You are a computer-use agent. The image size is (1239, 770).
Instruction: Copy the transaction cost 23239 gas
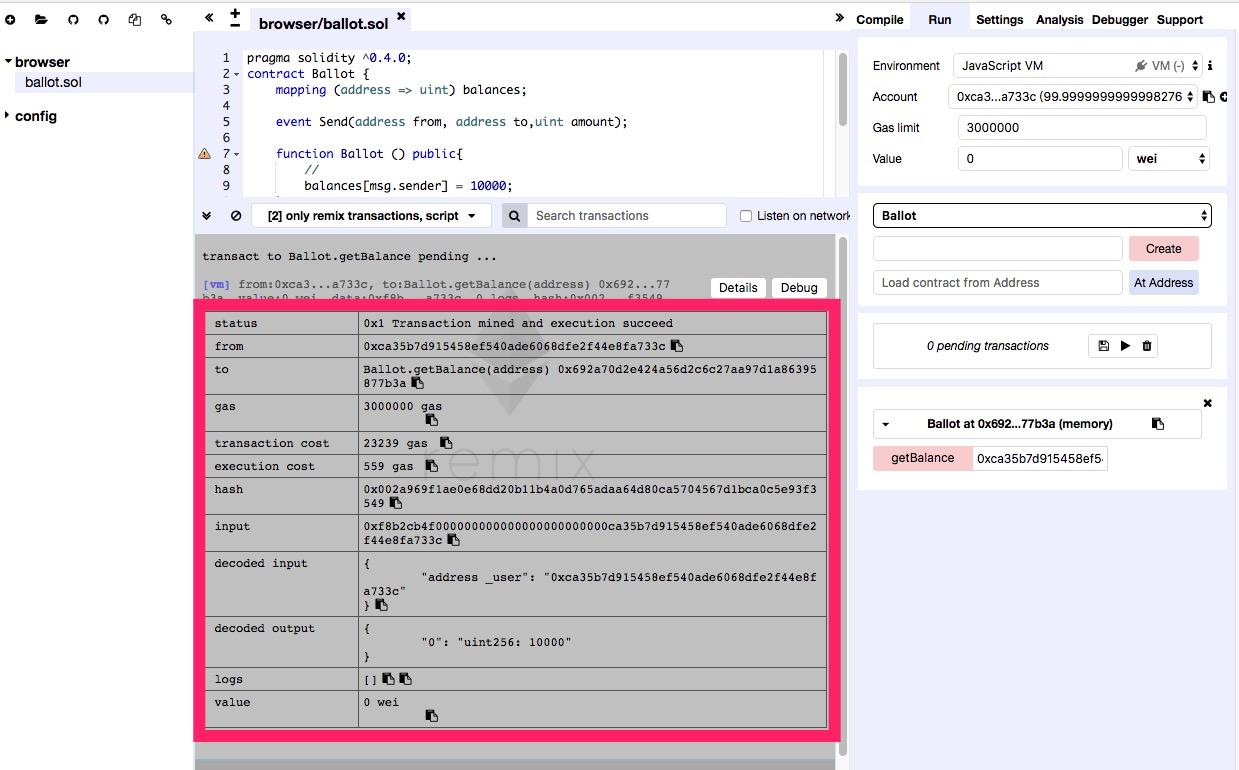click(446, 443)
